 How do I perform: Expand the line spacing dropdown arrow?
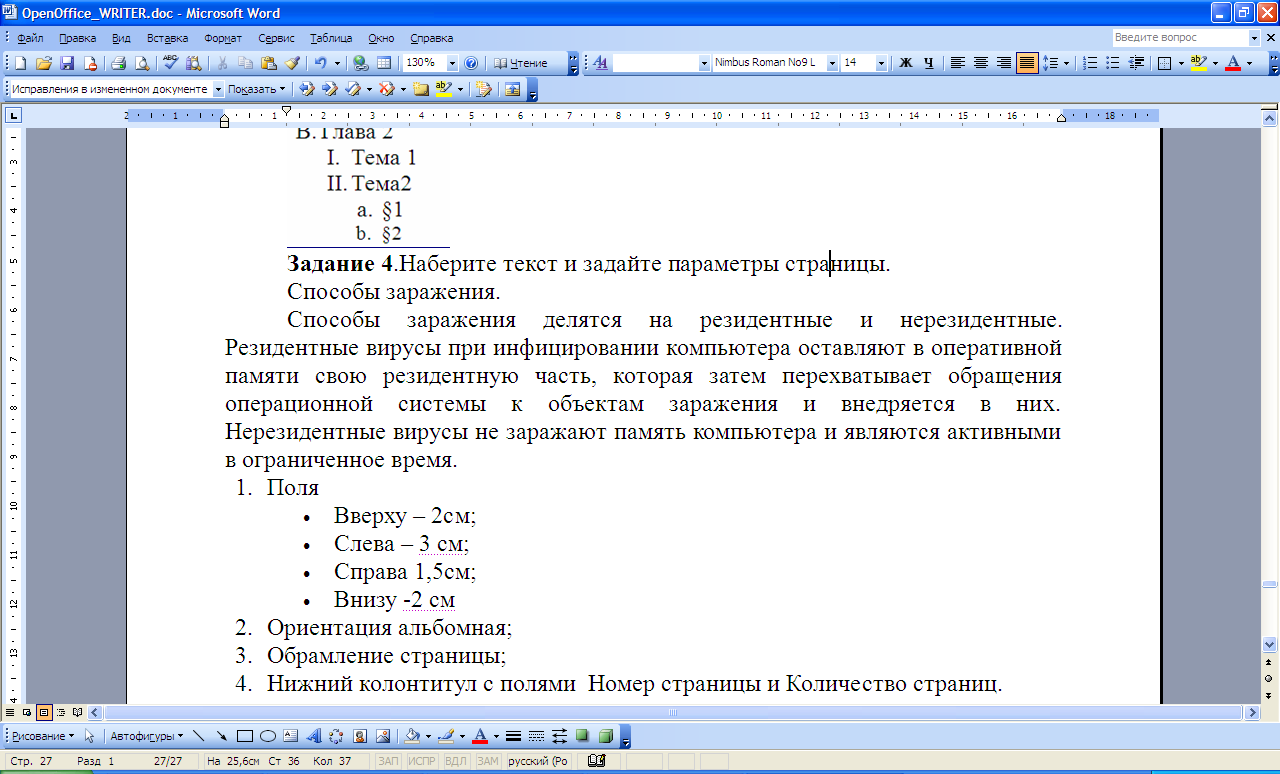1066,63
